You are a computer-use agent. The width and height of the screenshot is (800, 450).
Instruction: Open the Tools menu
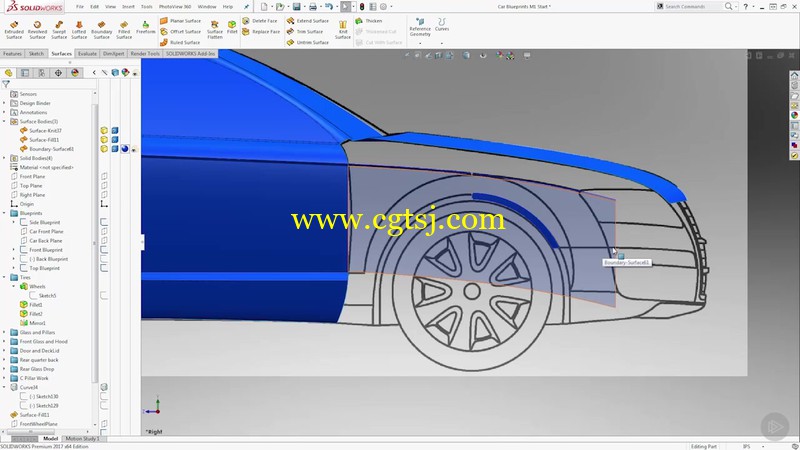tap(146, 7)
